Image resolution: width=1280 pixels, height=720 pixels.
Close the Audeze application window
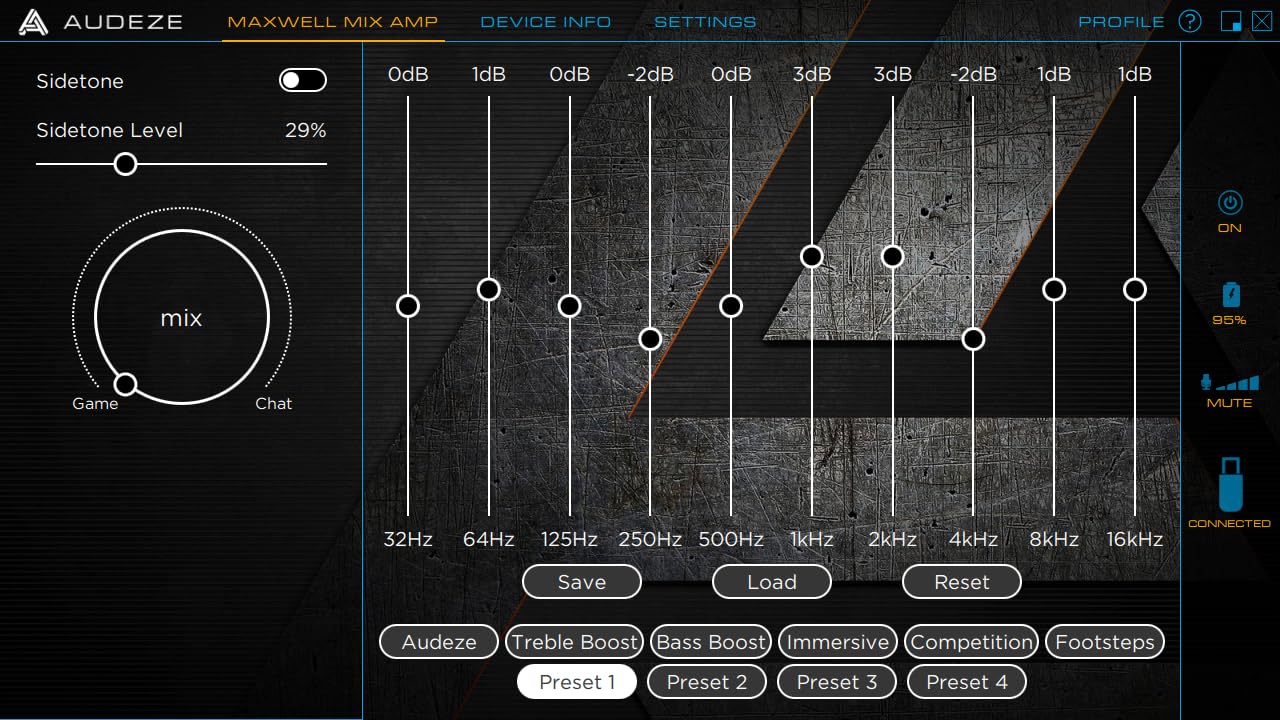(1262, 21)
